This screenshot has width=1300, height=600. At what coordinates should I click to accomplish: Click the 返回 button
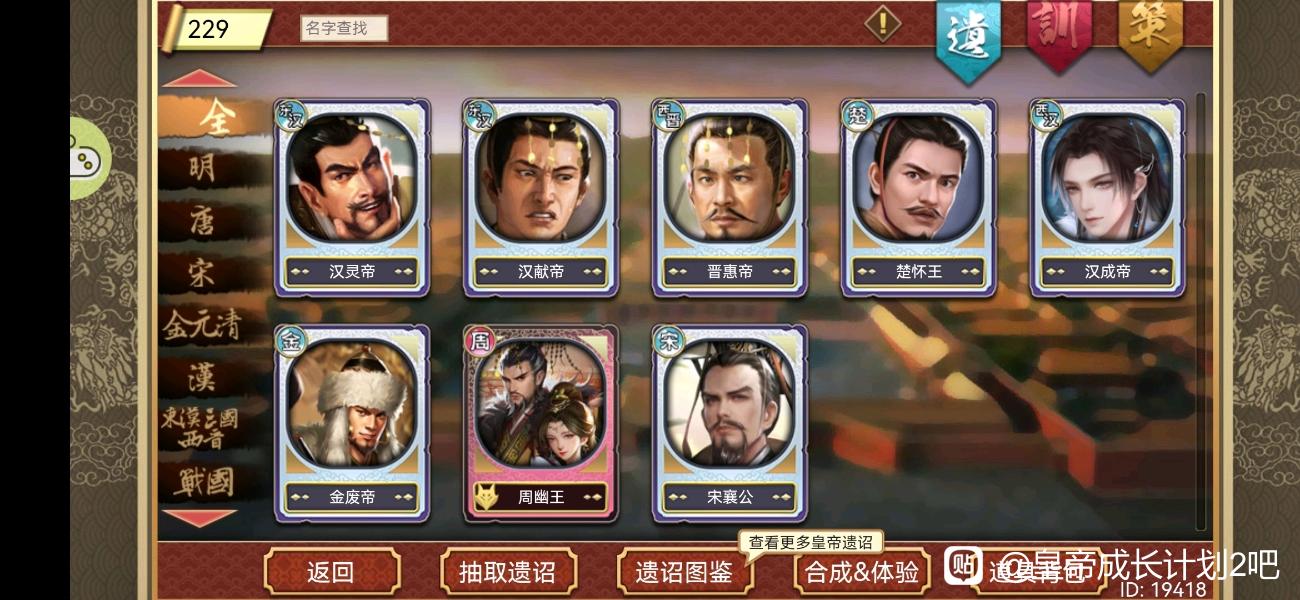331,572
